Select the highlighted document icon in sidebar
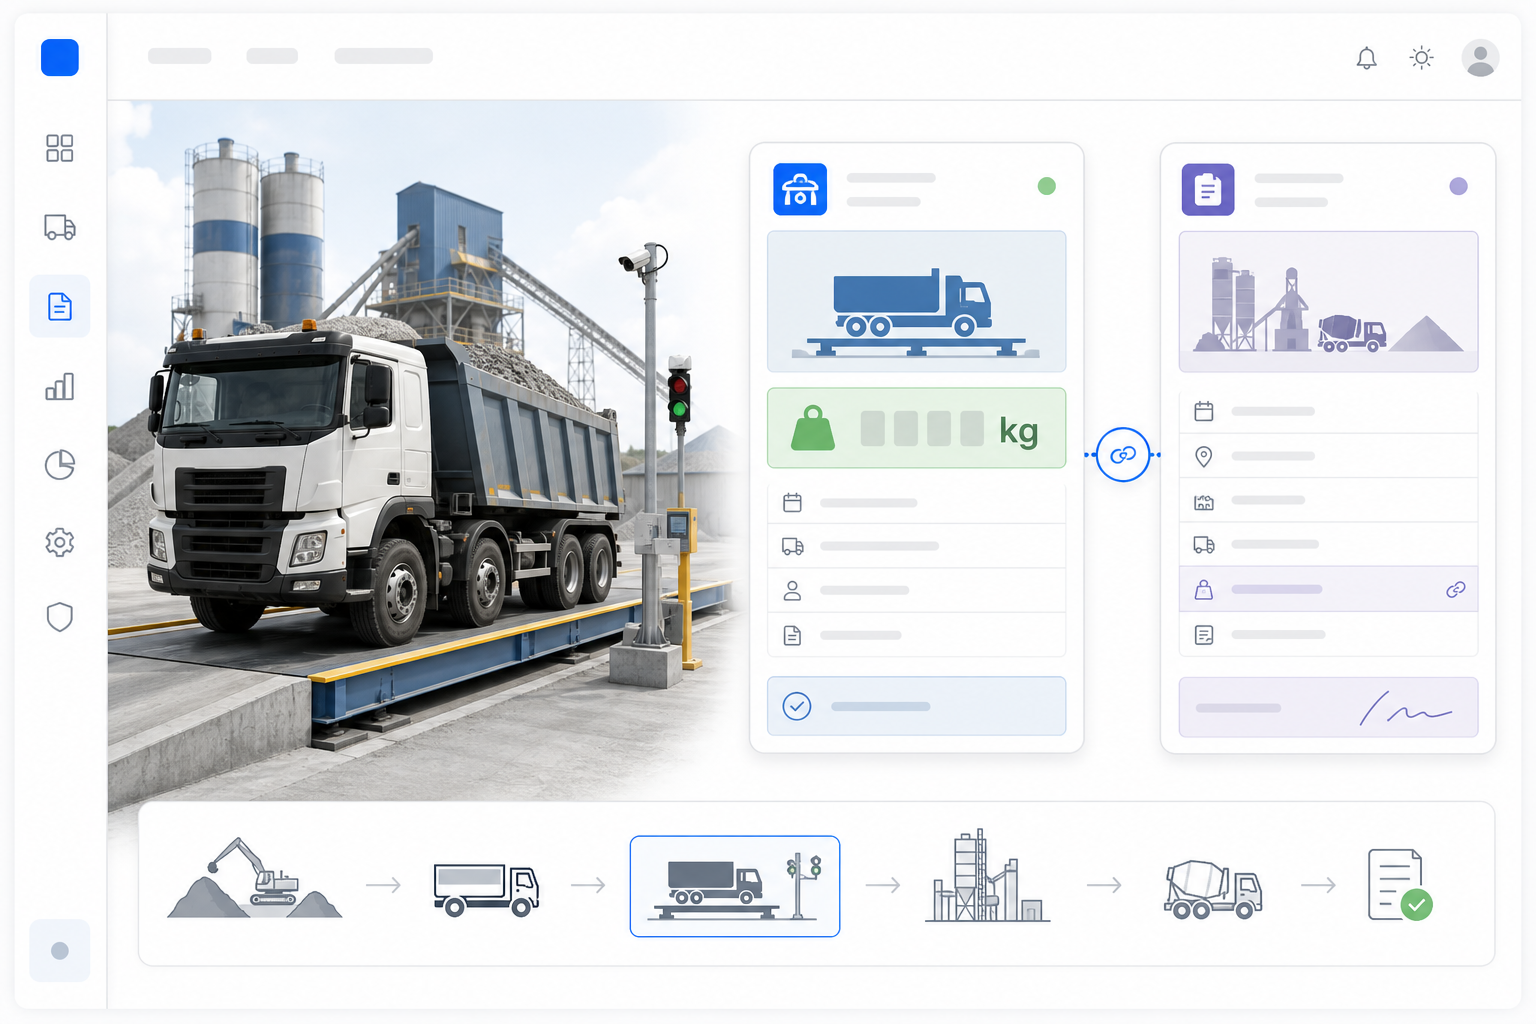The height and width of the screenshot is (1024, 1536). 60,306
